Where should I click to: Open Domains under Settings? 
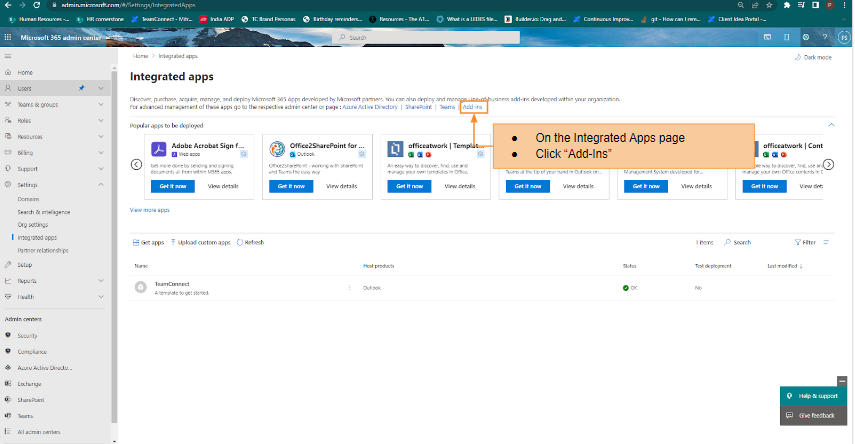click(x=28, y=199)
